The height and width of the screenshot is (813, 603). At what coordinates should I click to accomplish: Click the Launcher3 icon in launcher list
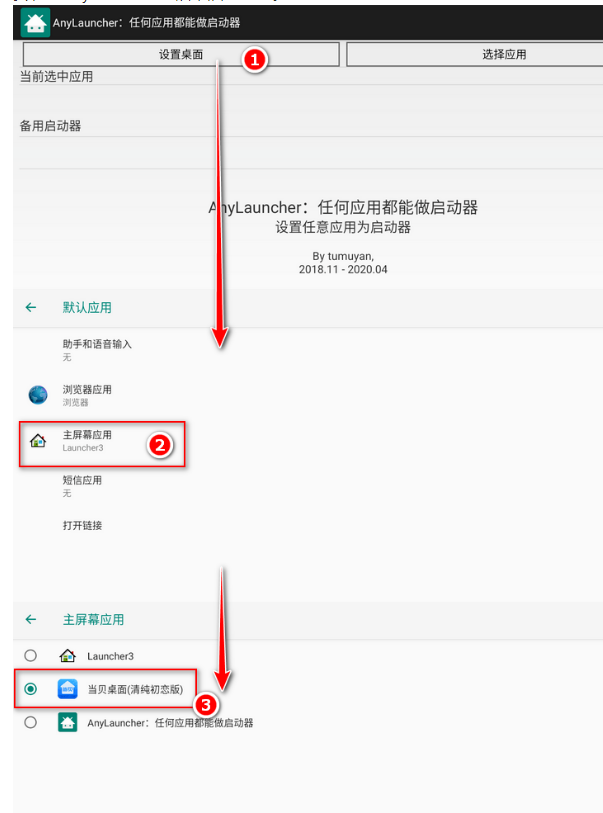(67, 656)
